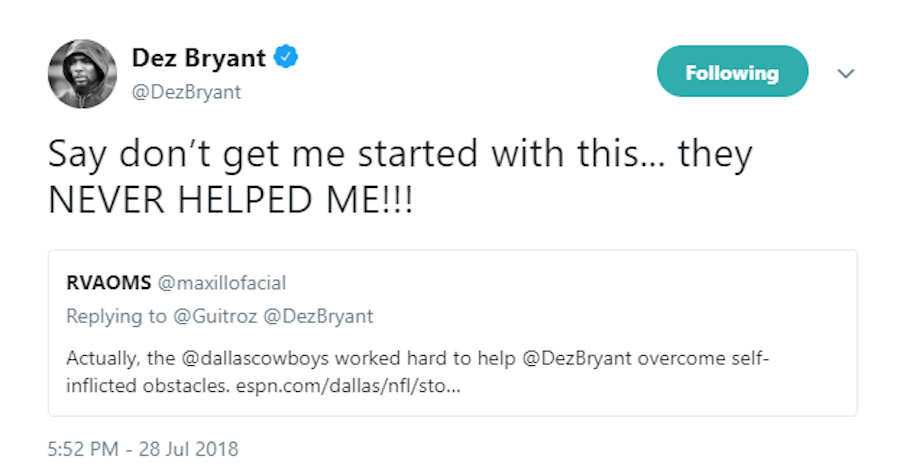Open the Dez Bryant display name link
Viewport: 900px width, 469px height.
(199, 58)
